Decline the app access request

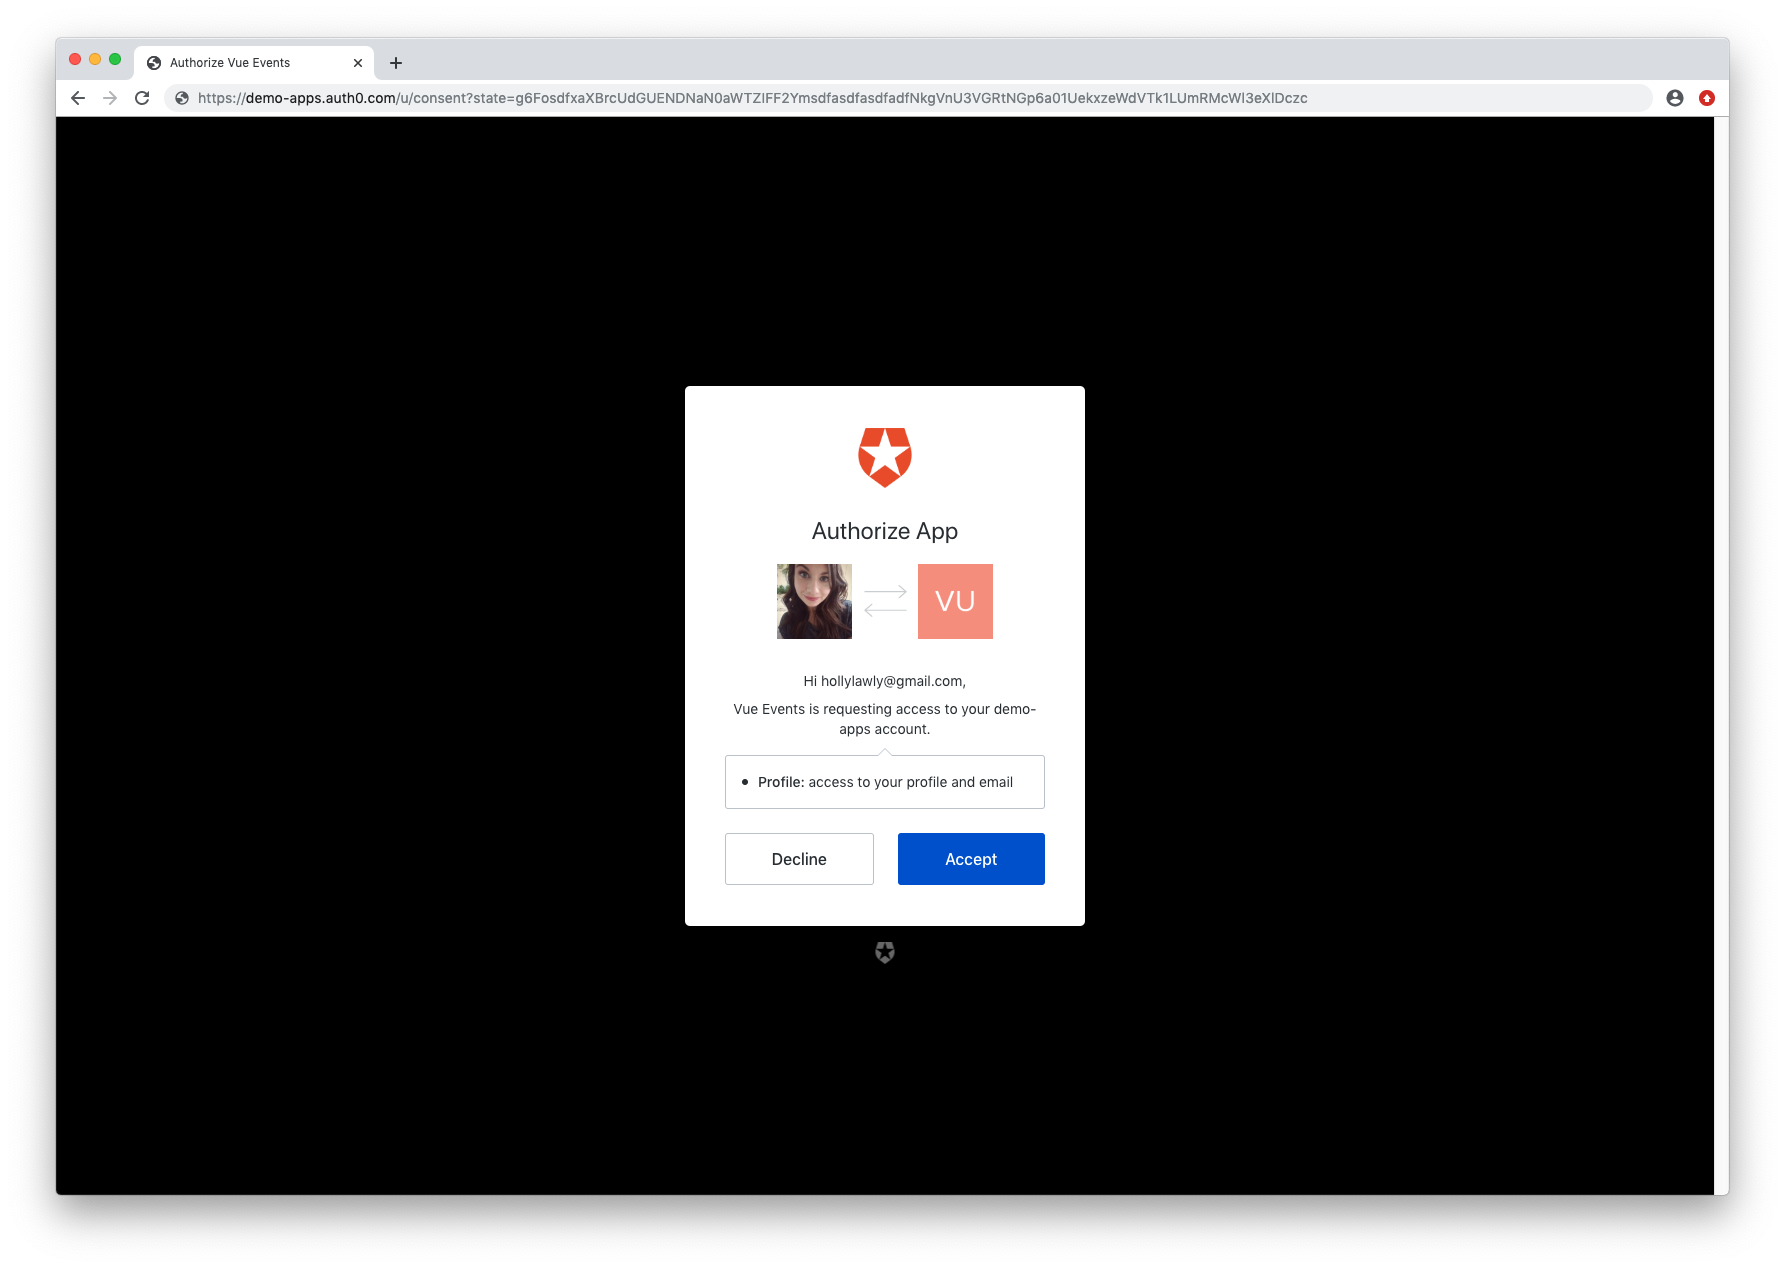[799, 859]
